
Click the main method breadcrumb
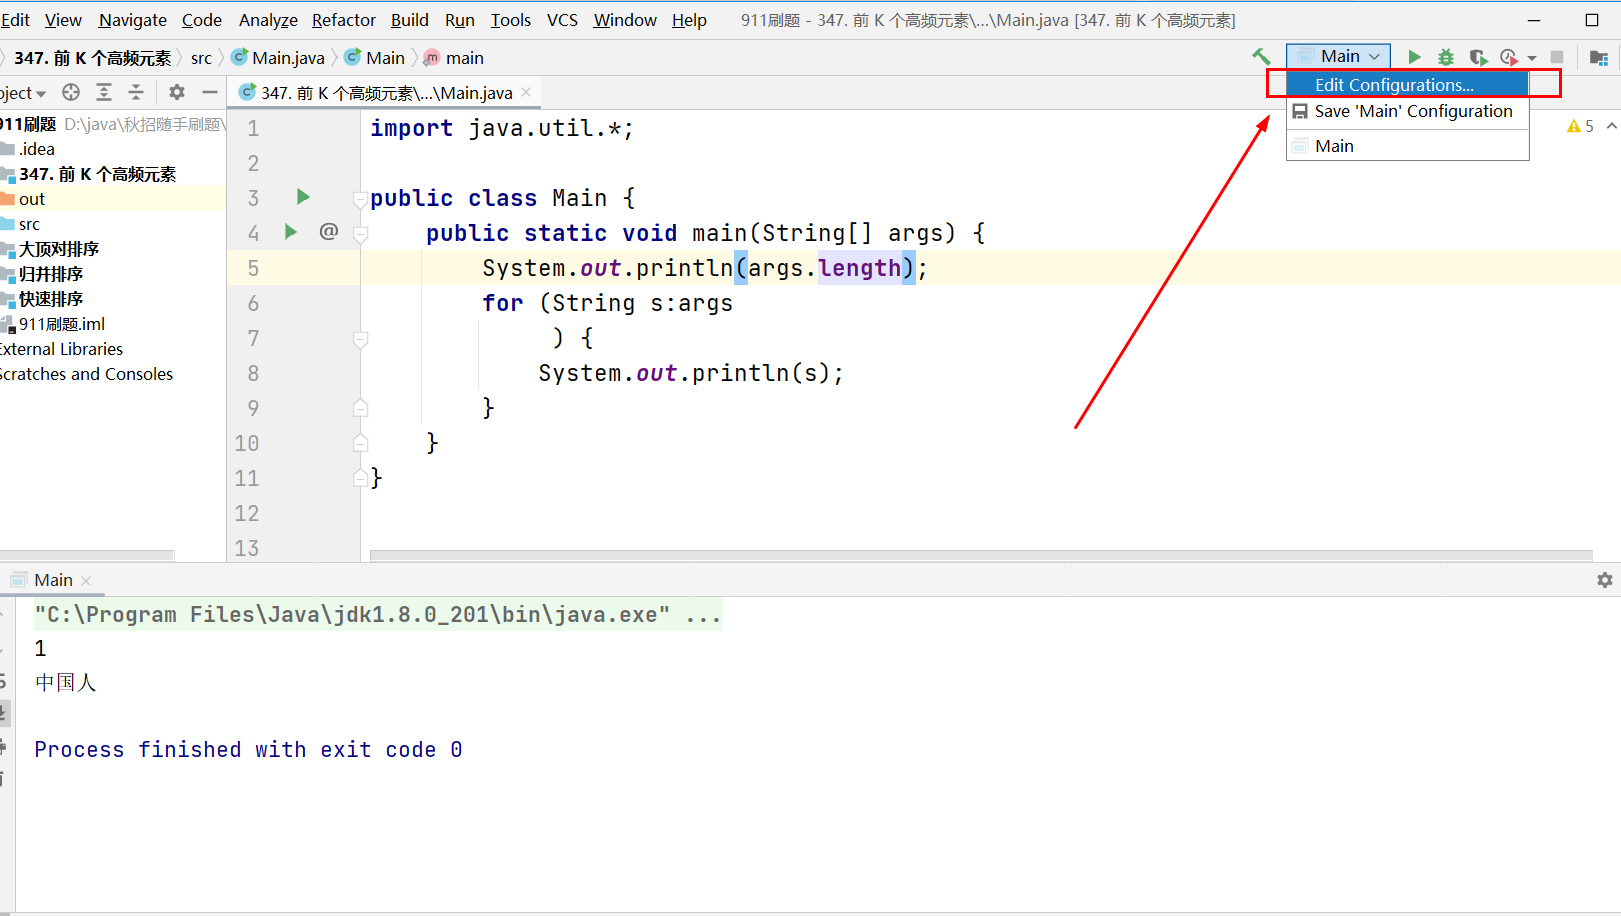coord(455,58)
